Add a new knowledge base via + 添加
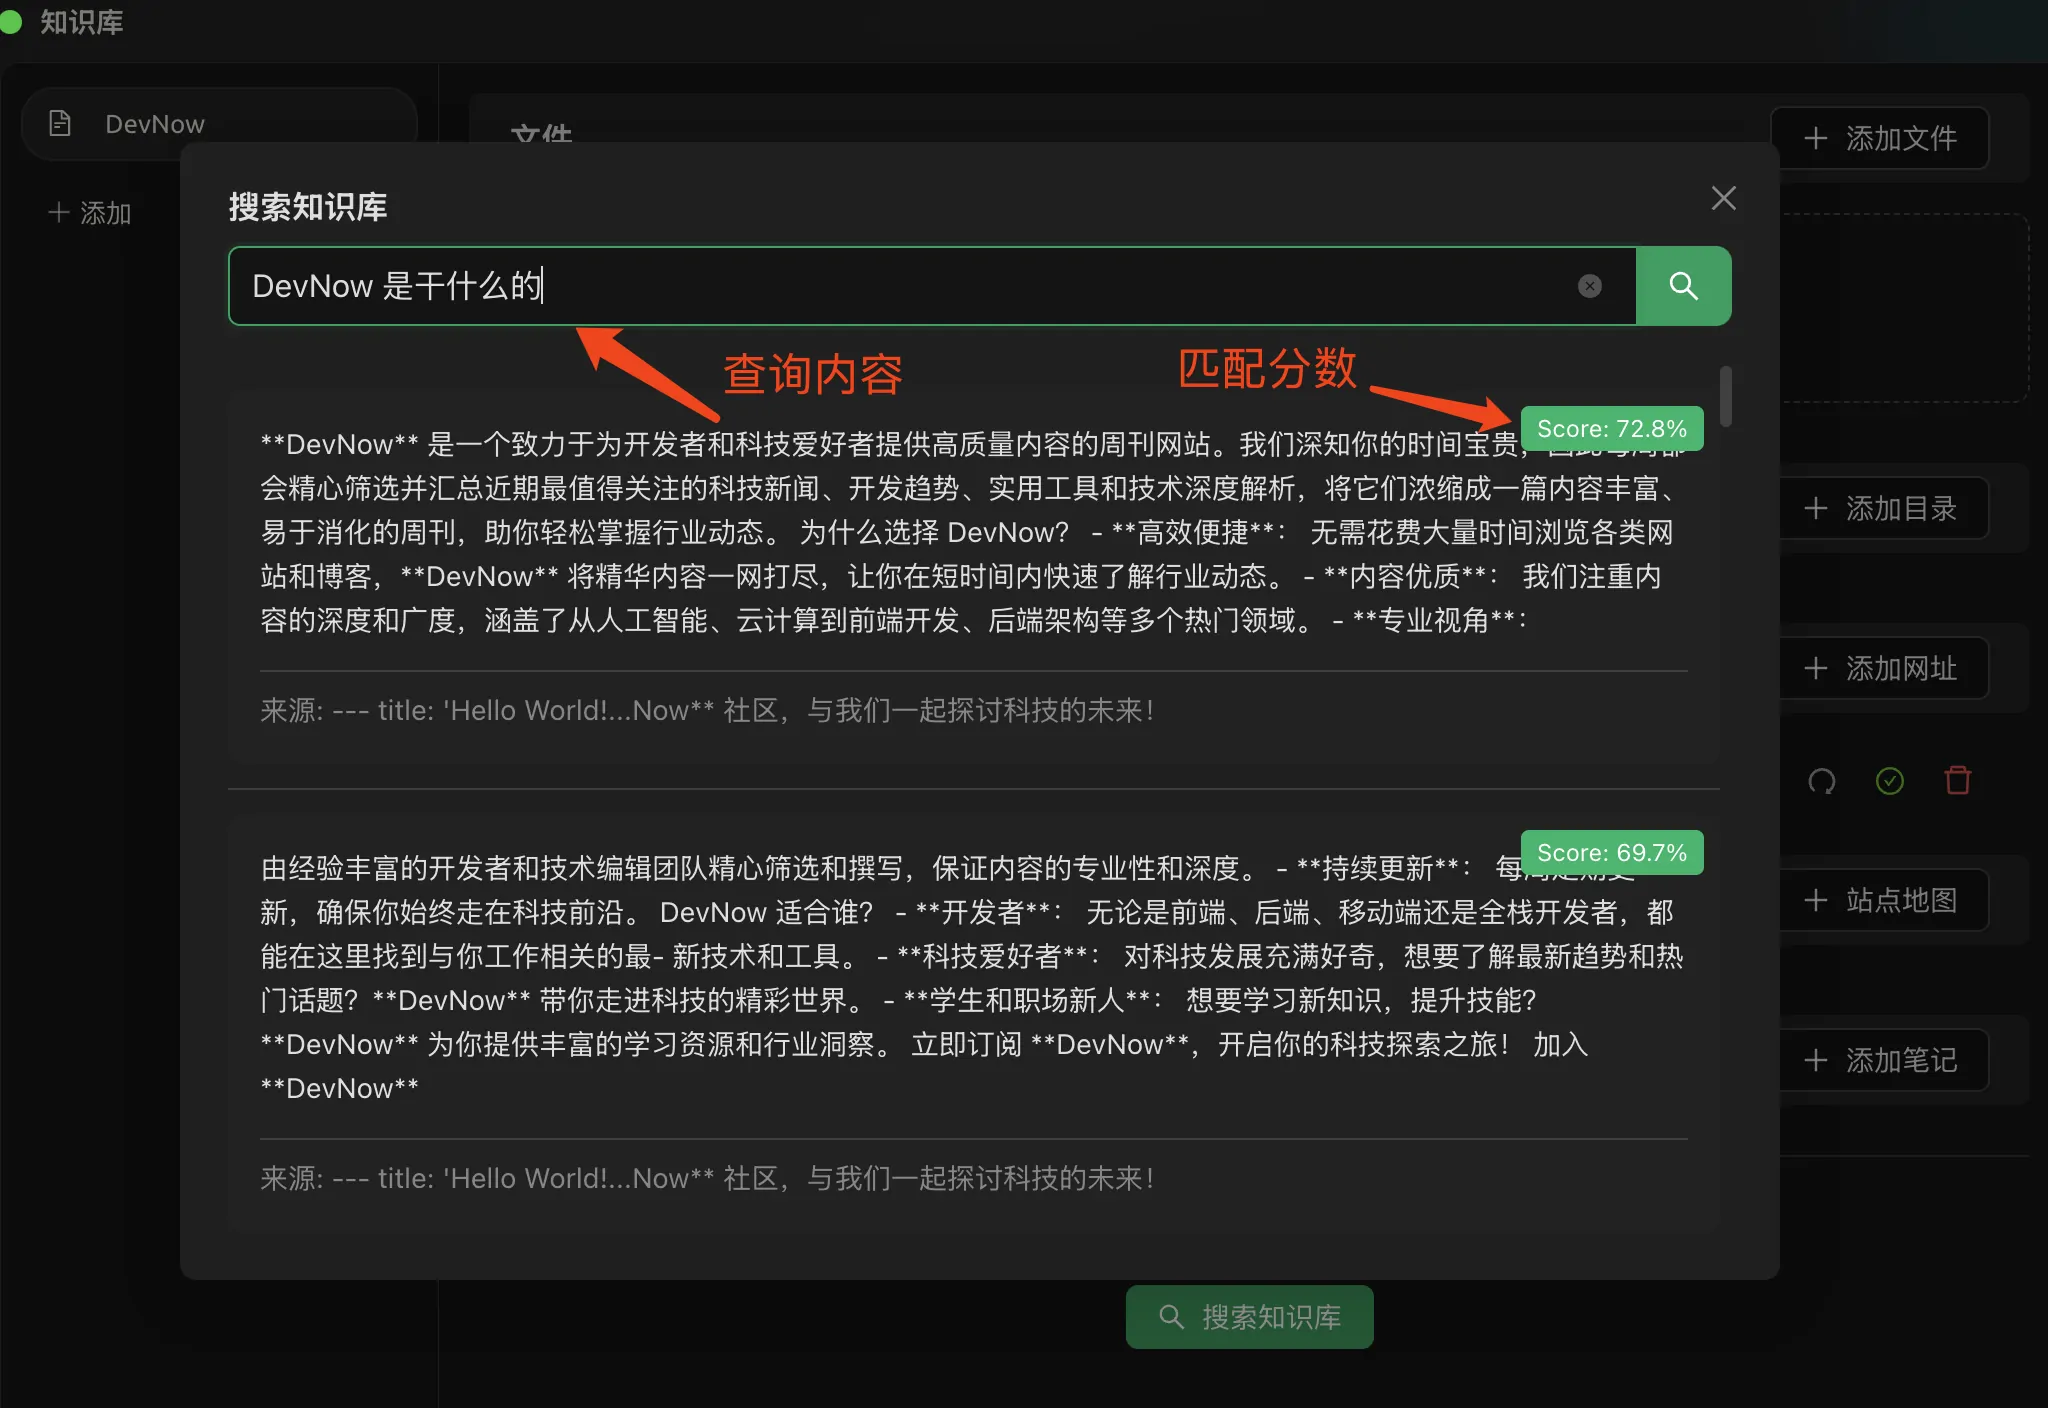The height and width of the screenshot is (1408, 2048). [x=90, y=213]
